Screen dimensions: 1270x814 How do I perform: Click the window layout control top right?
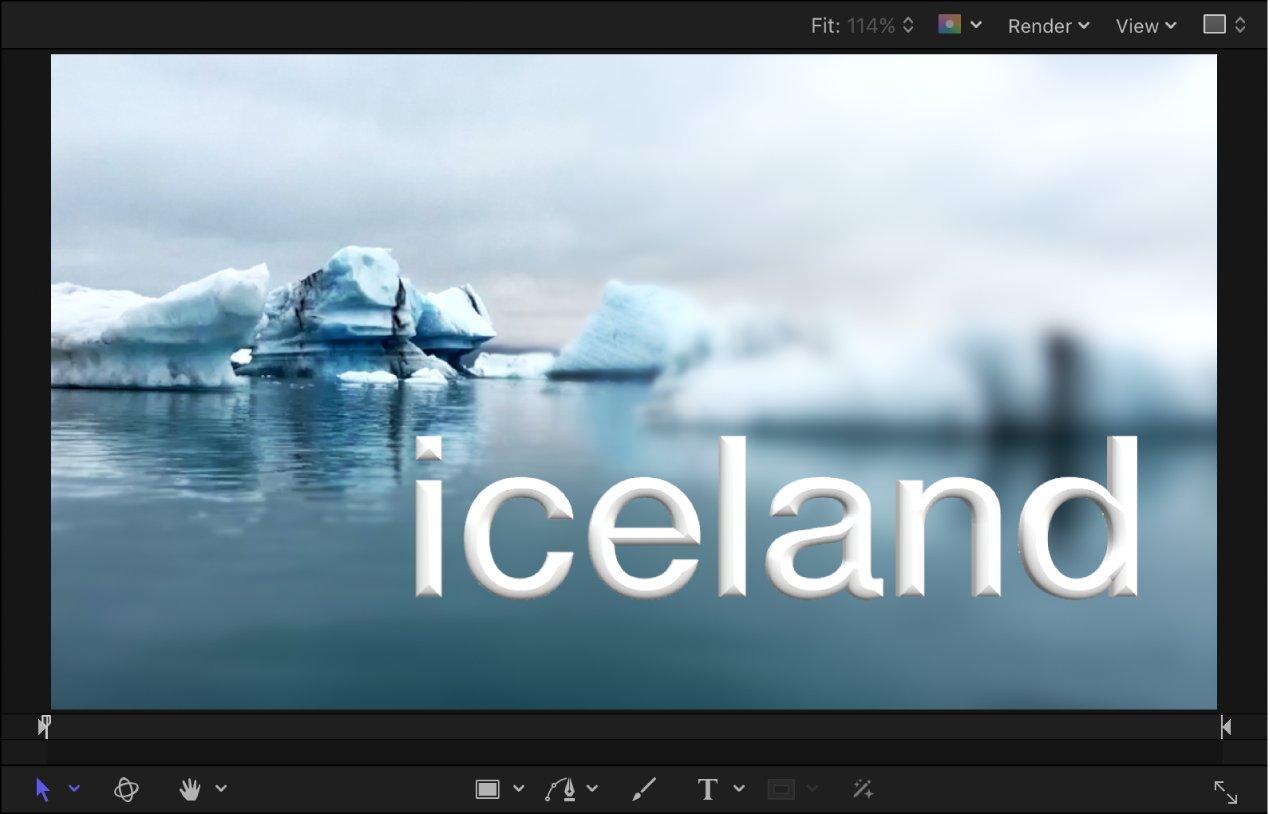click(x=1215, y=23)
